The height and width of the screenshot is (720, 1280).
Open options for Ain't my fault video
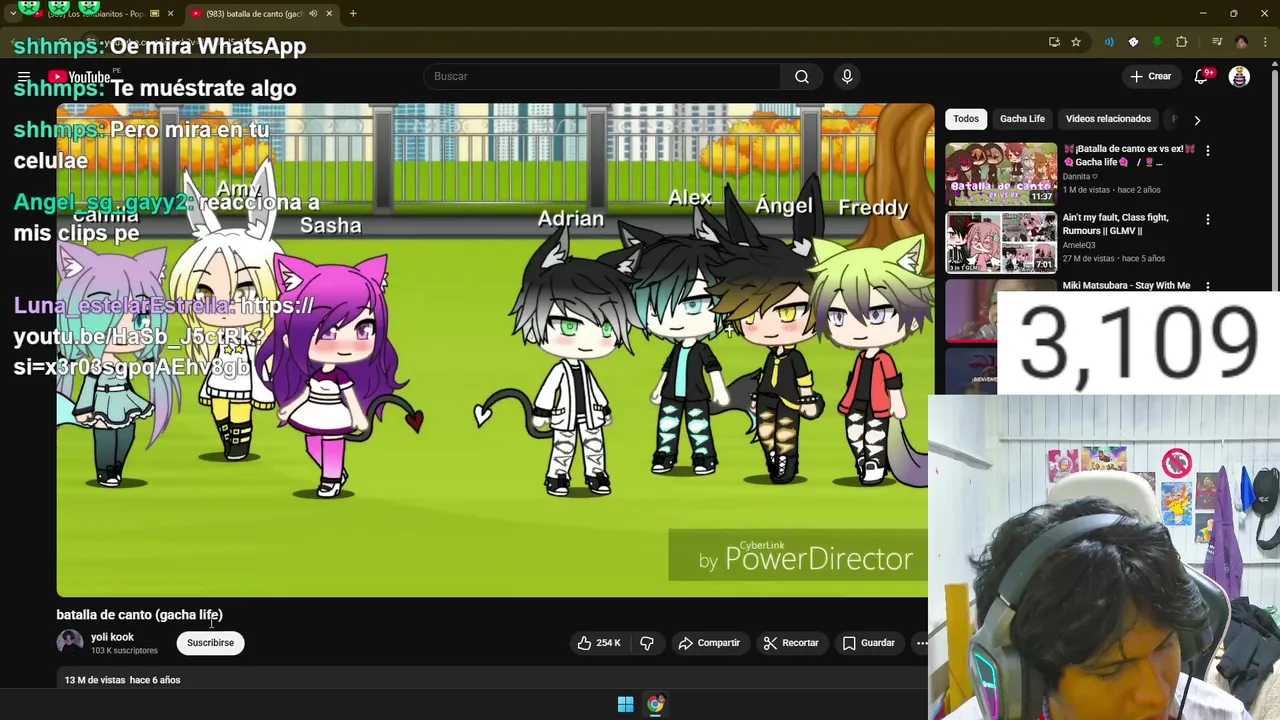pyautogui.click(x=1207, y=219)
